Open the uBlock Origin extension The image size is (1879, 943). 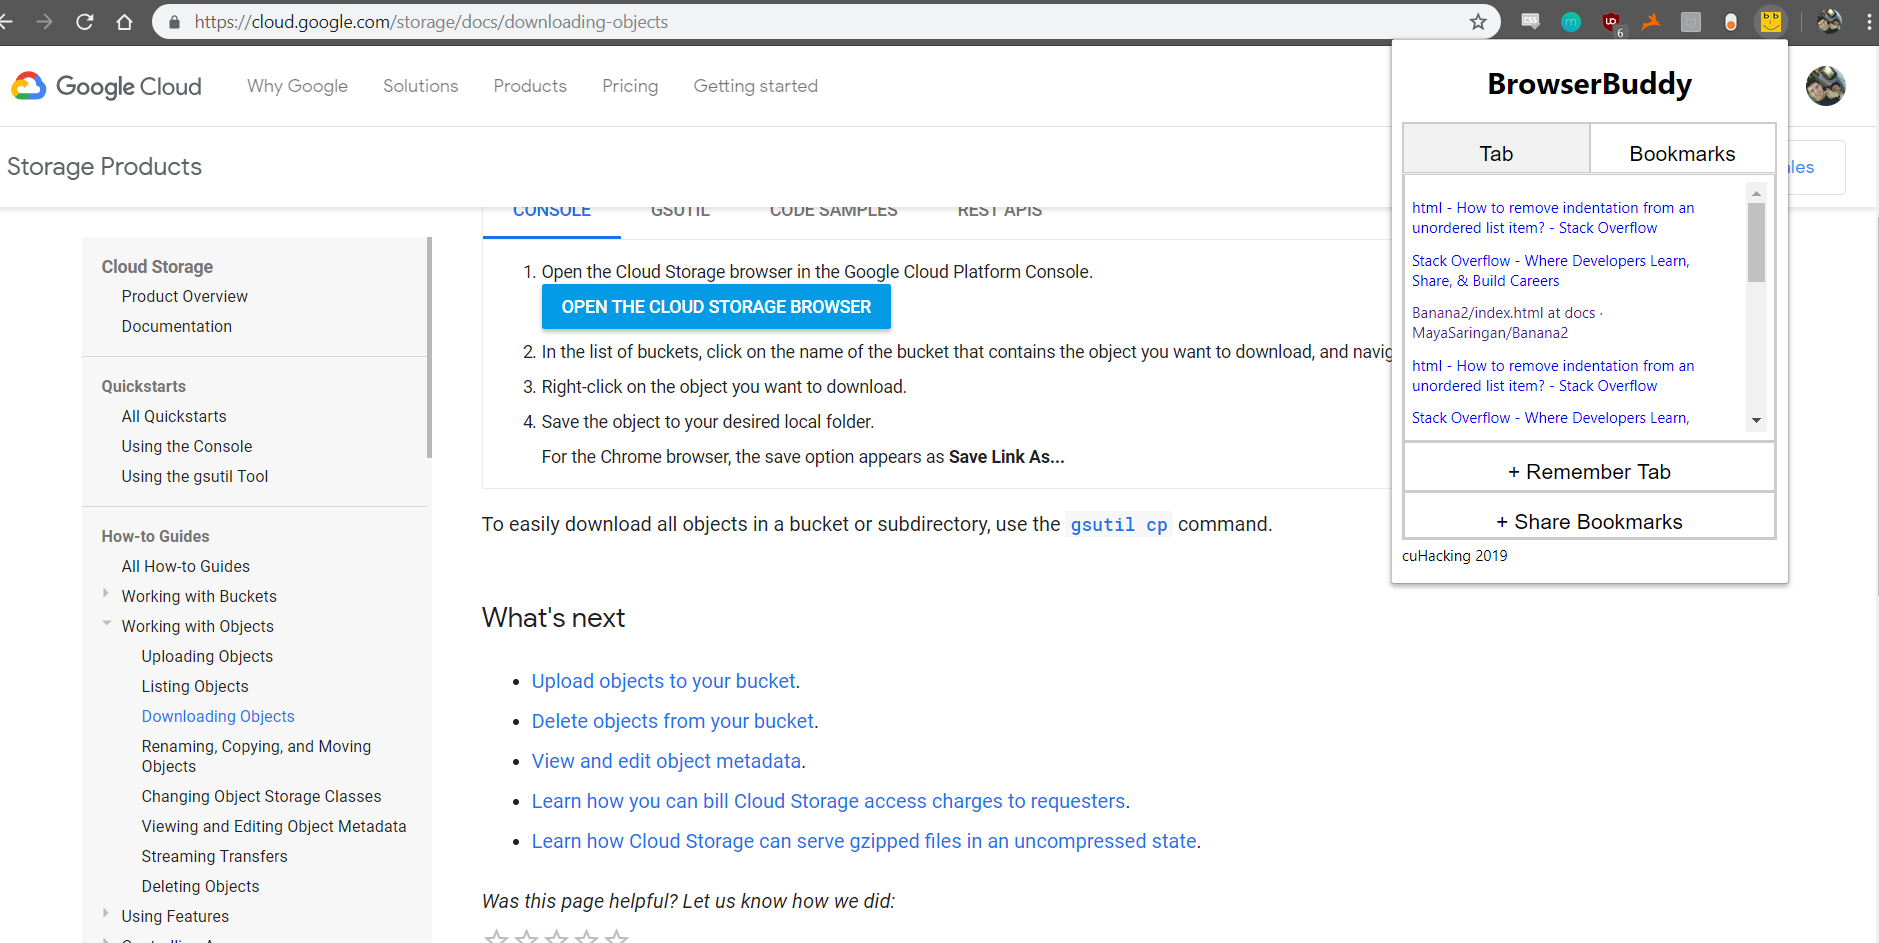pyautogui.click(x=1611, y=21)
